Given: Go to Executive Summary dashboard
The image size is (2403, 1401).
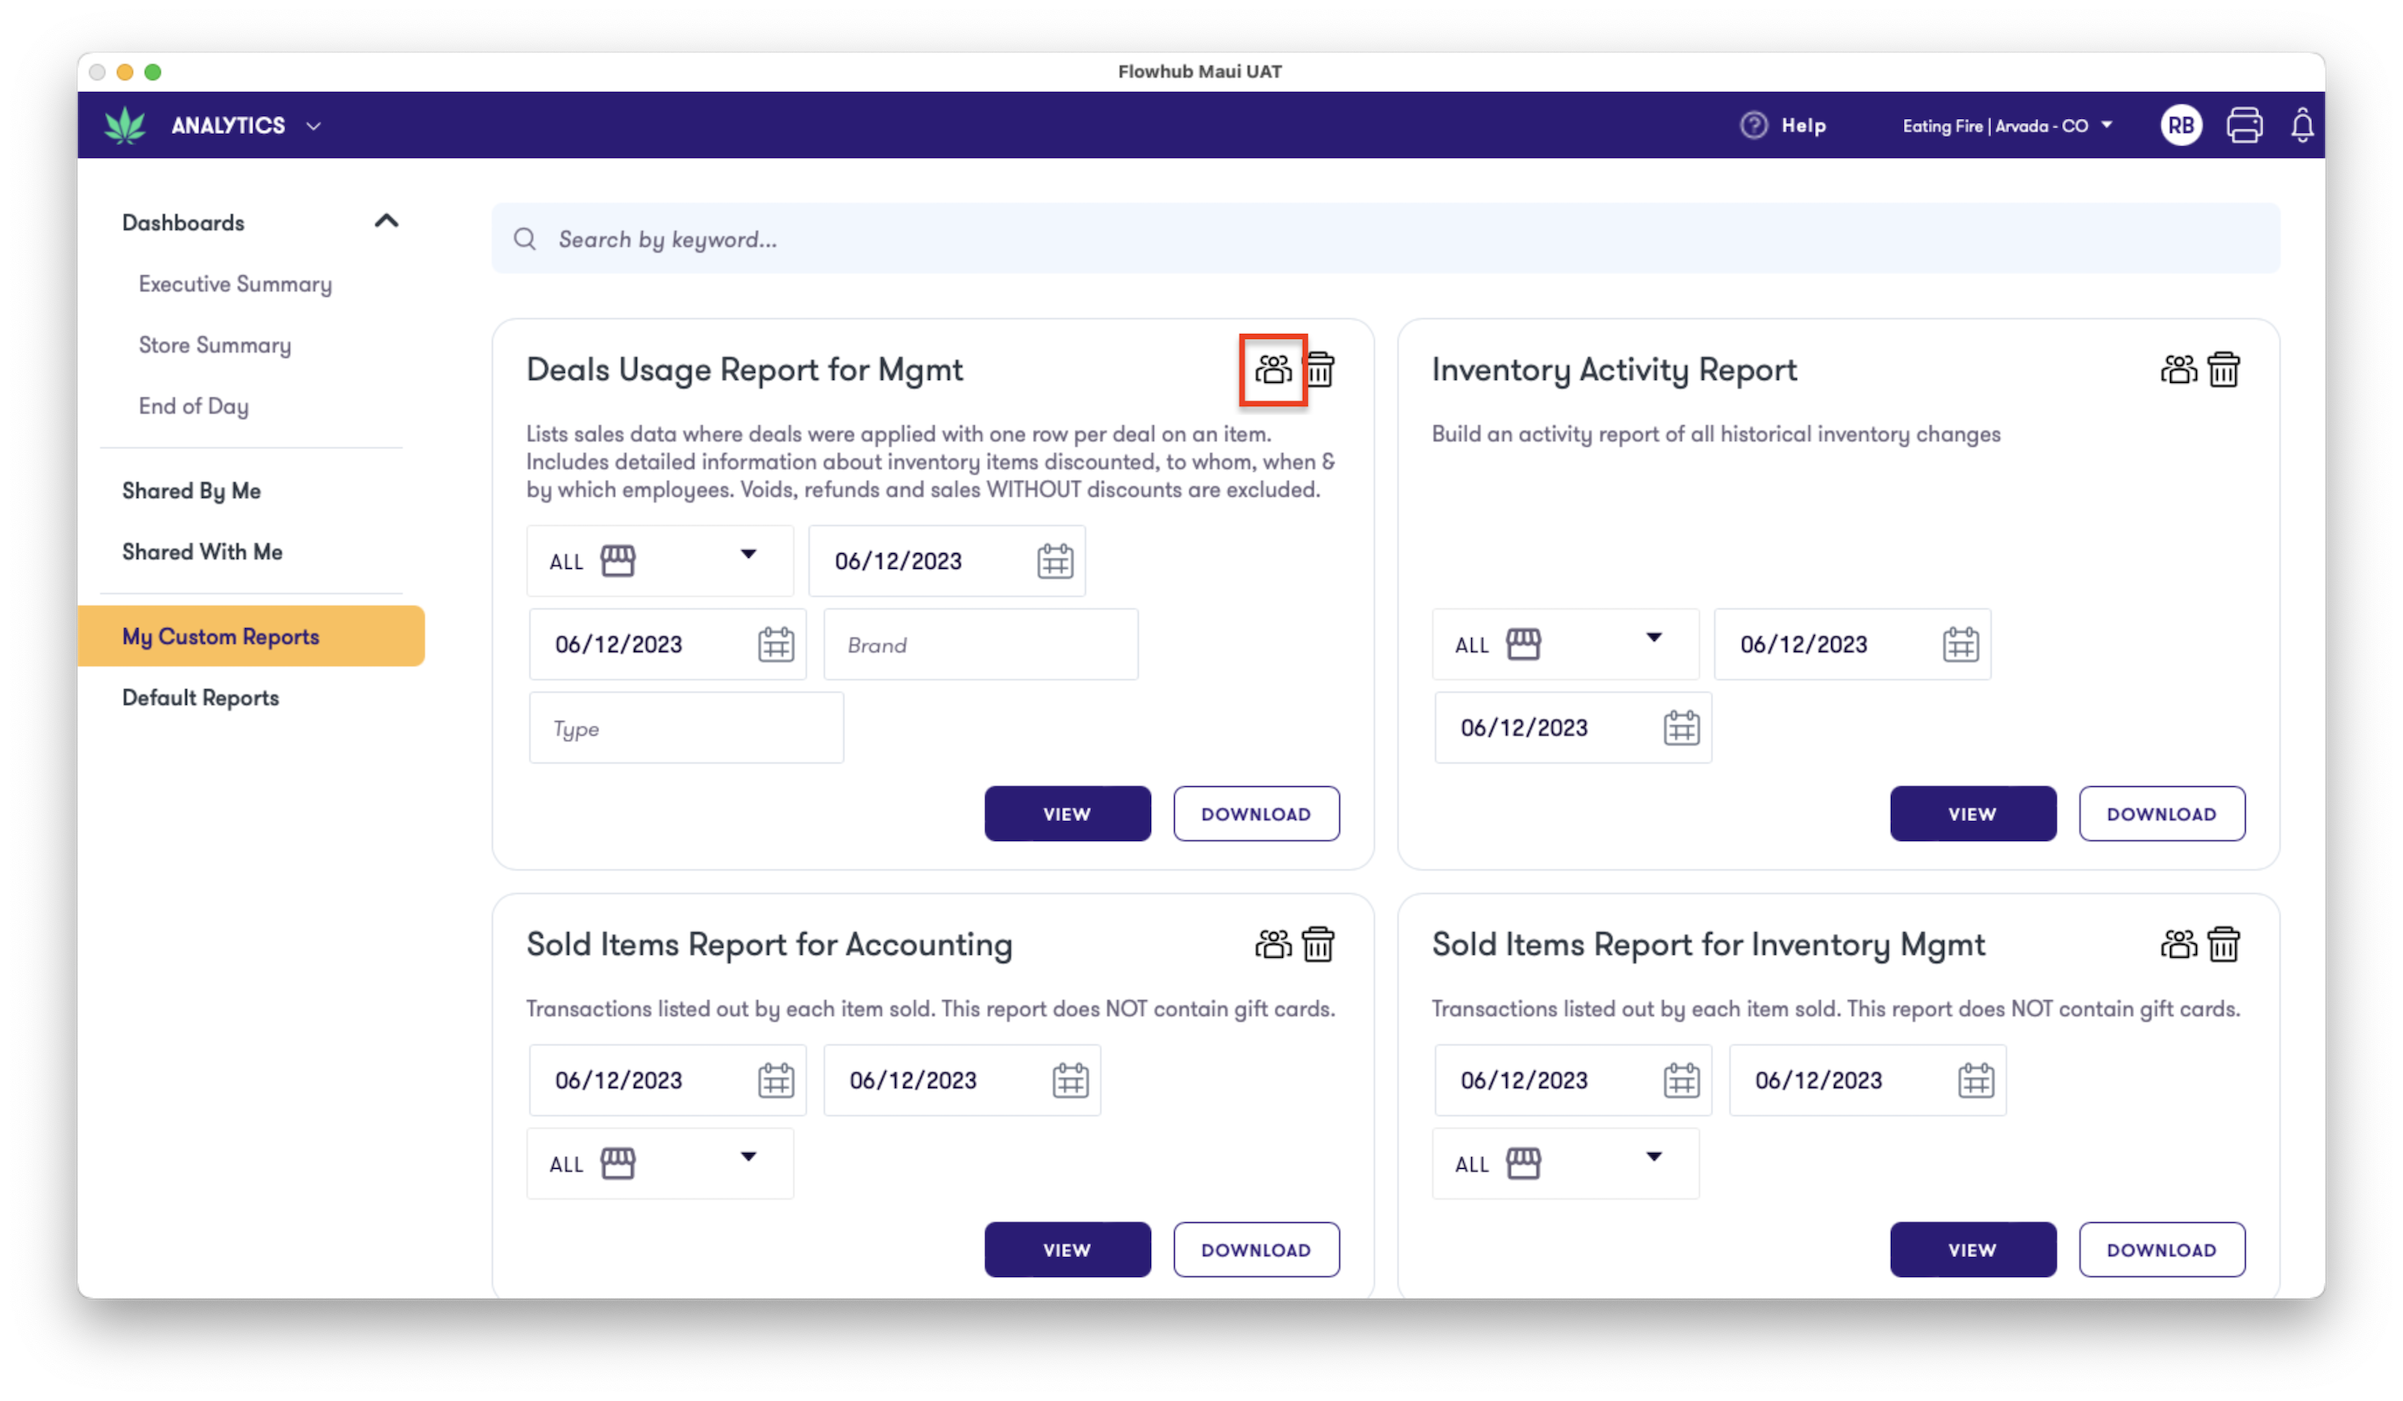Looking at the screenshot, I should 235,284.
